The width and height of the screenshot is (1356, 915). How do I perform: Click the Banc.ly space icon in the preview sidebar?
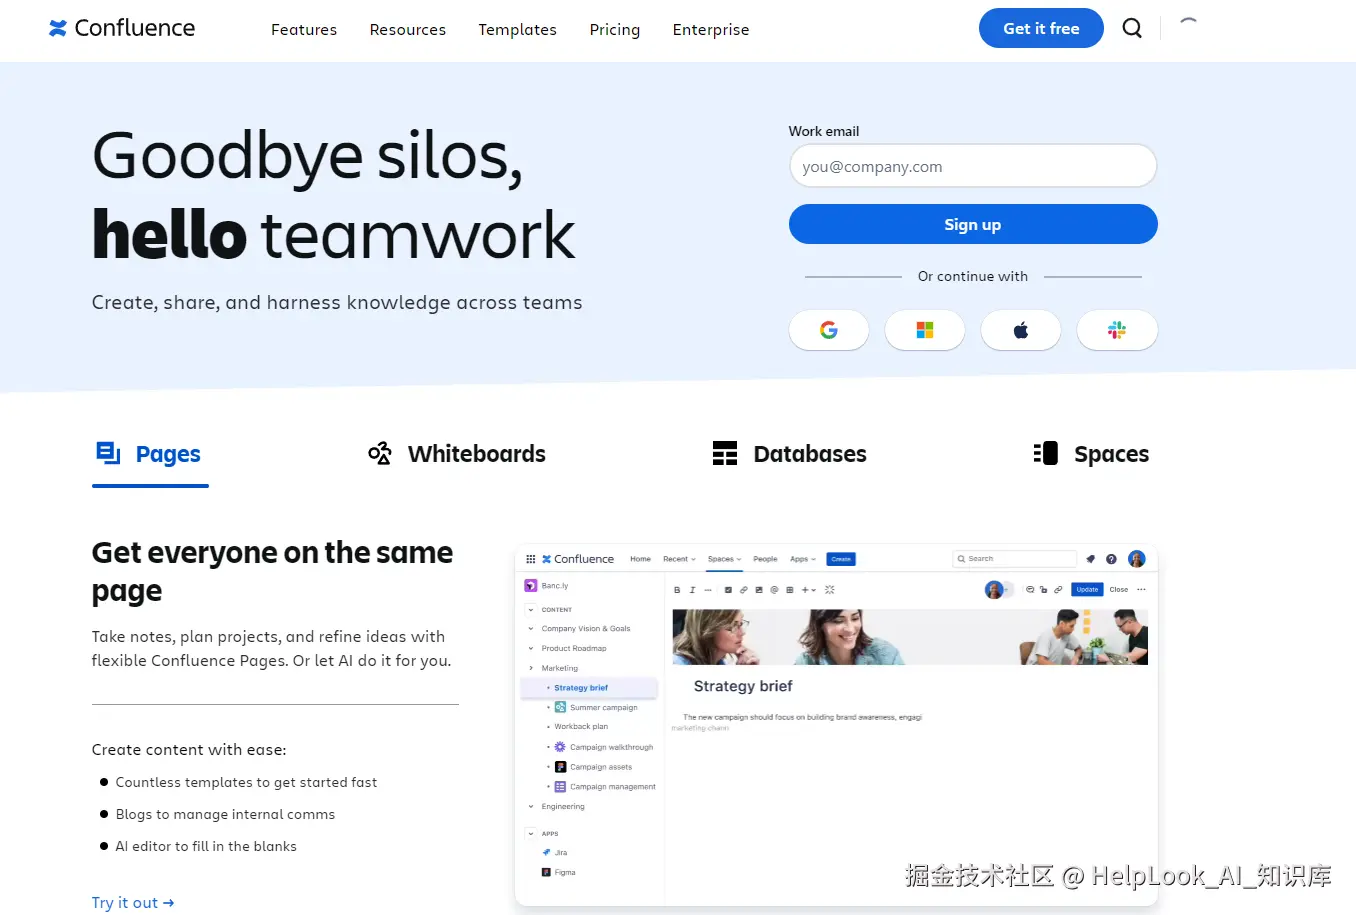(531, 586)
